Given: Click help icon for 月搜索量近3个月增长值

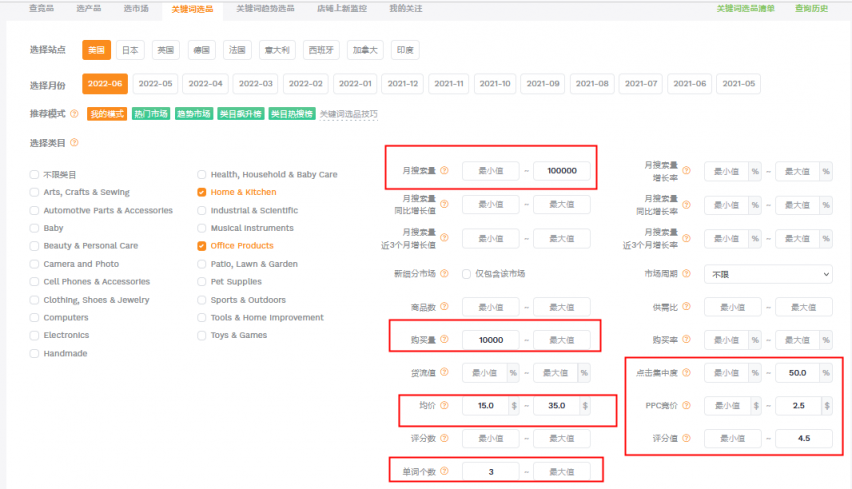Looking at the screenshot, I should [444, 237].
